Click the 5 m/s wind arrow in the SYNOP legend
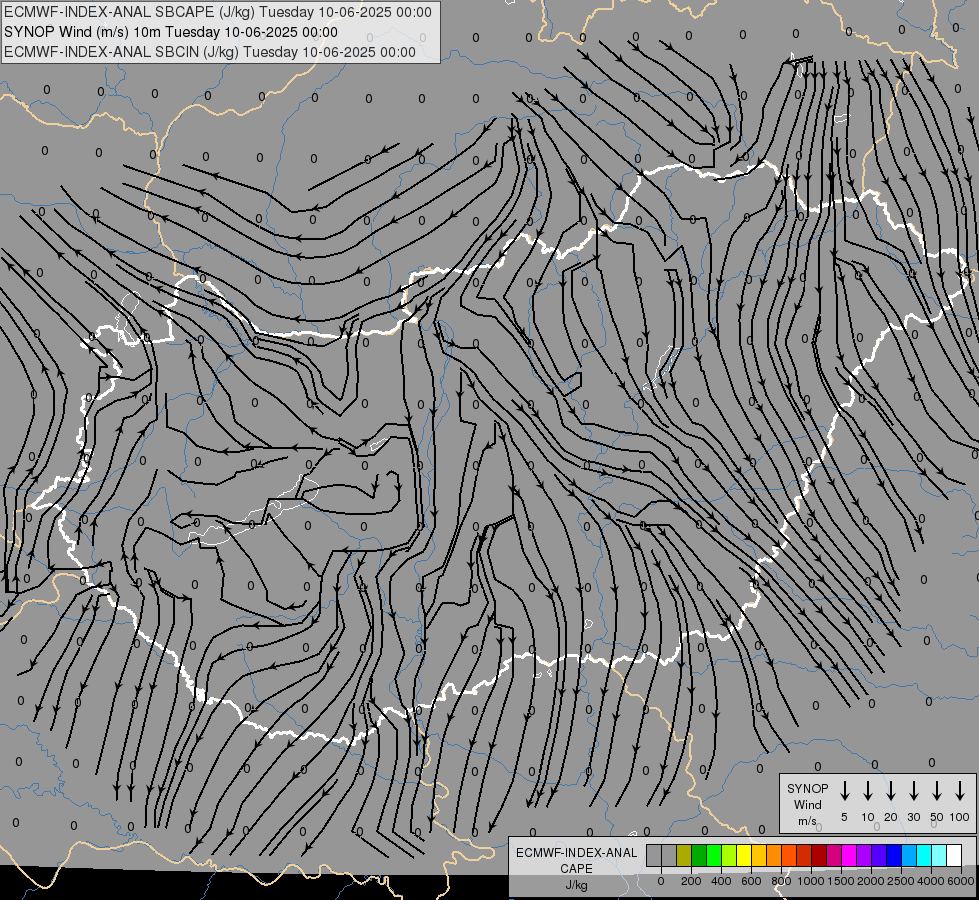This screenshot has width=979, height=900. coord(844,791)
